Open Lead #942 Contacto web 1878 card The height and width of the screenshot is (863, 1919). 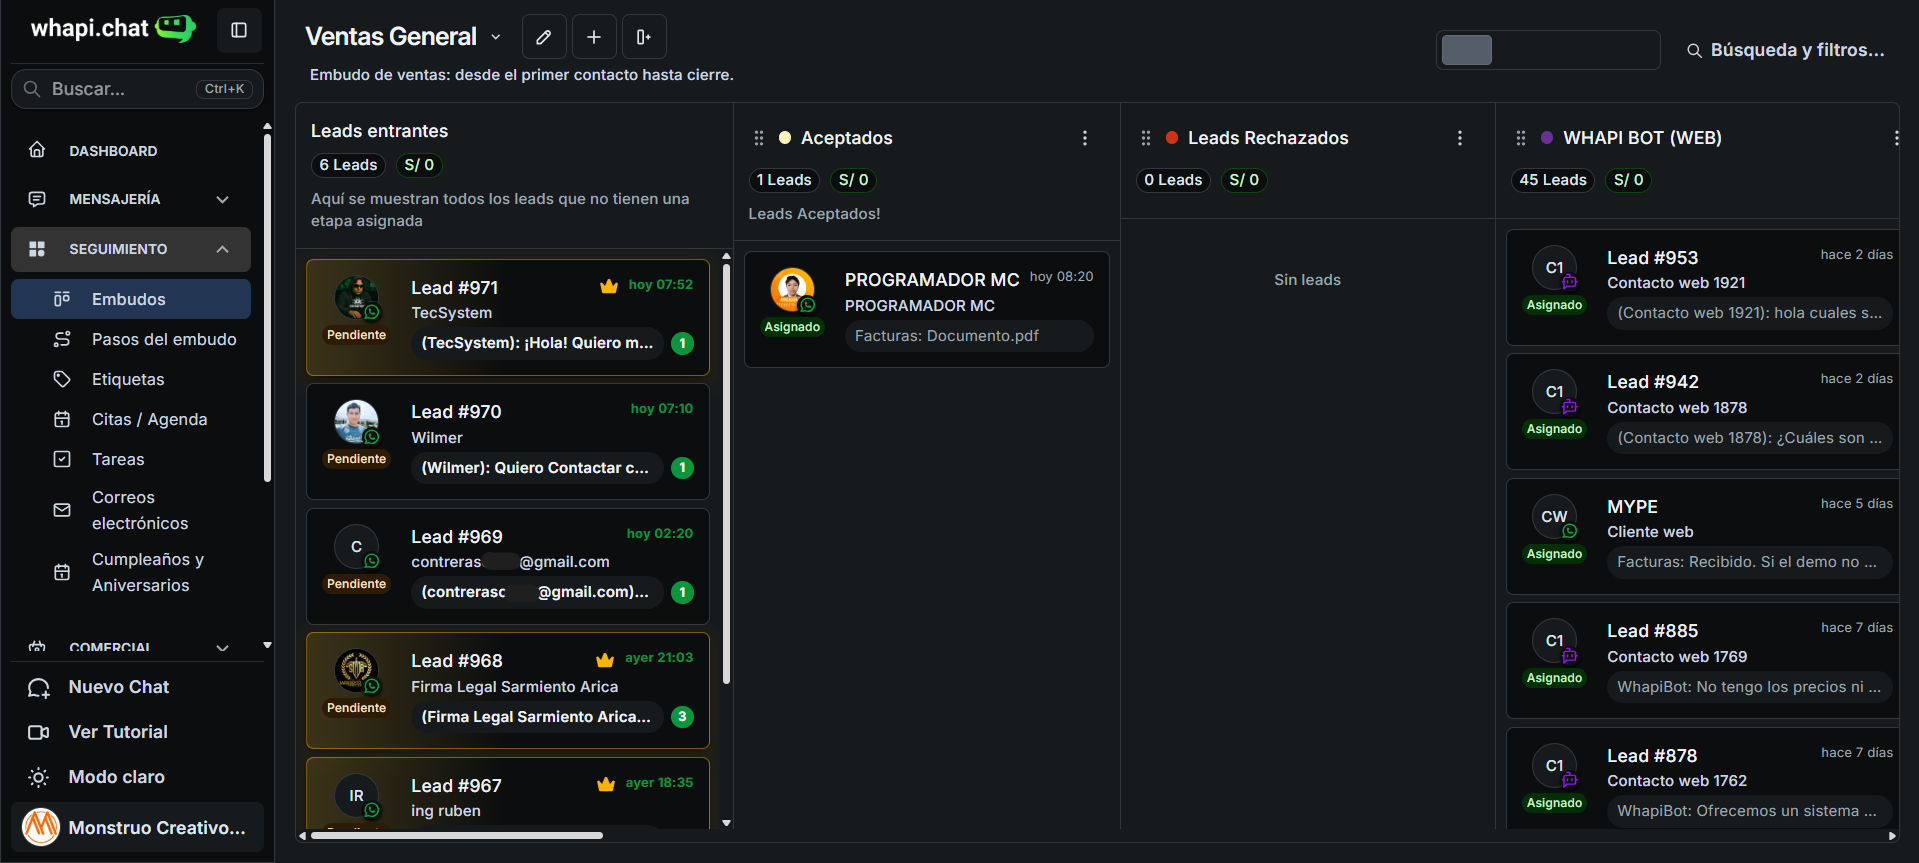coord(1702,411)
